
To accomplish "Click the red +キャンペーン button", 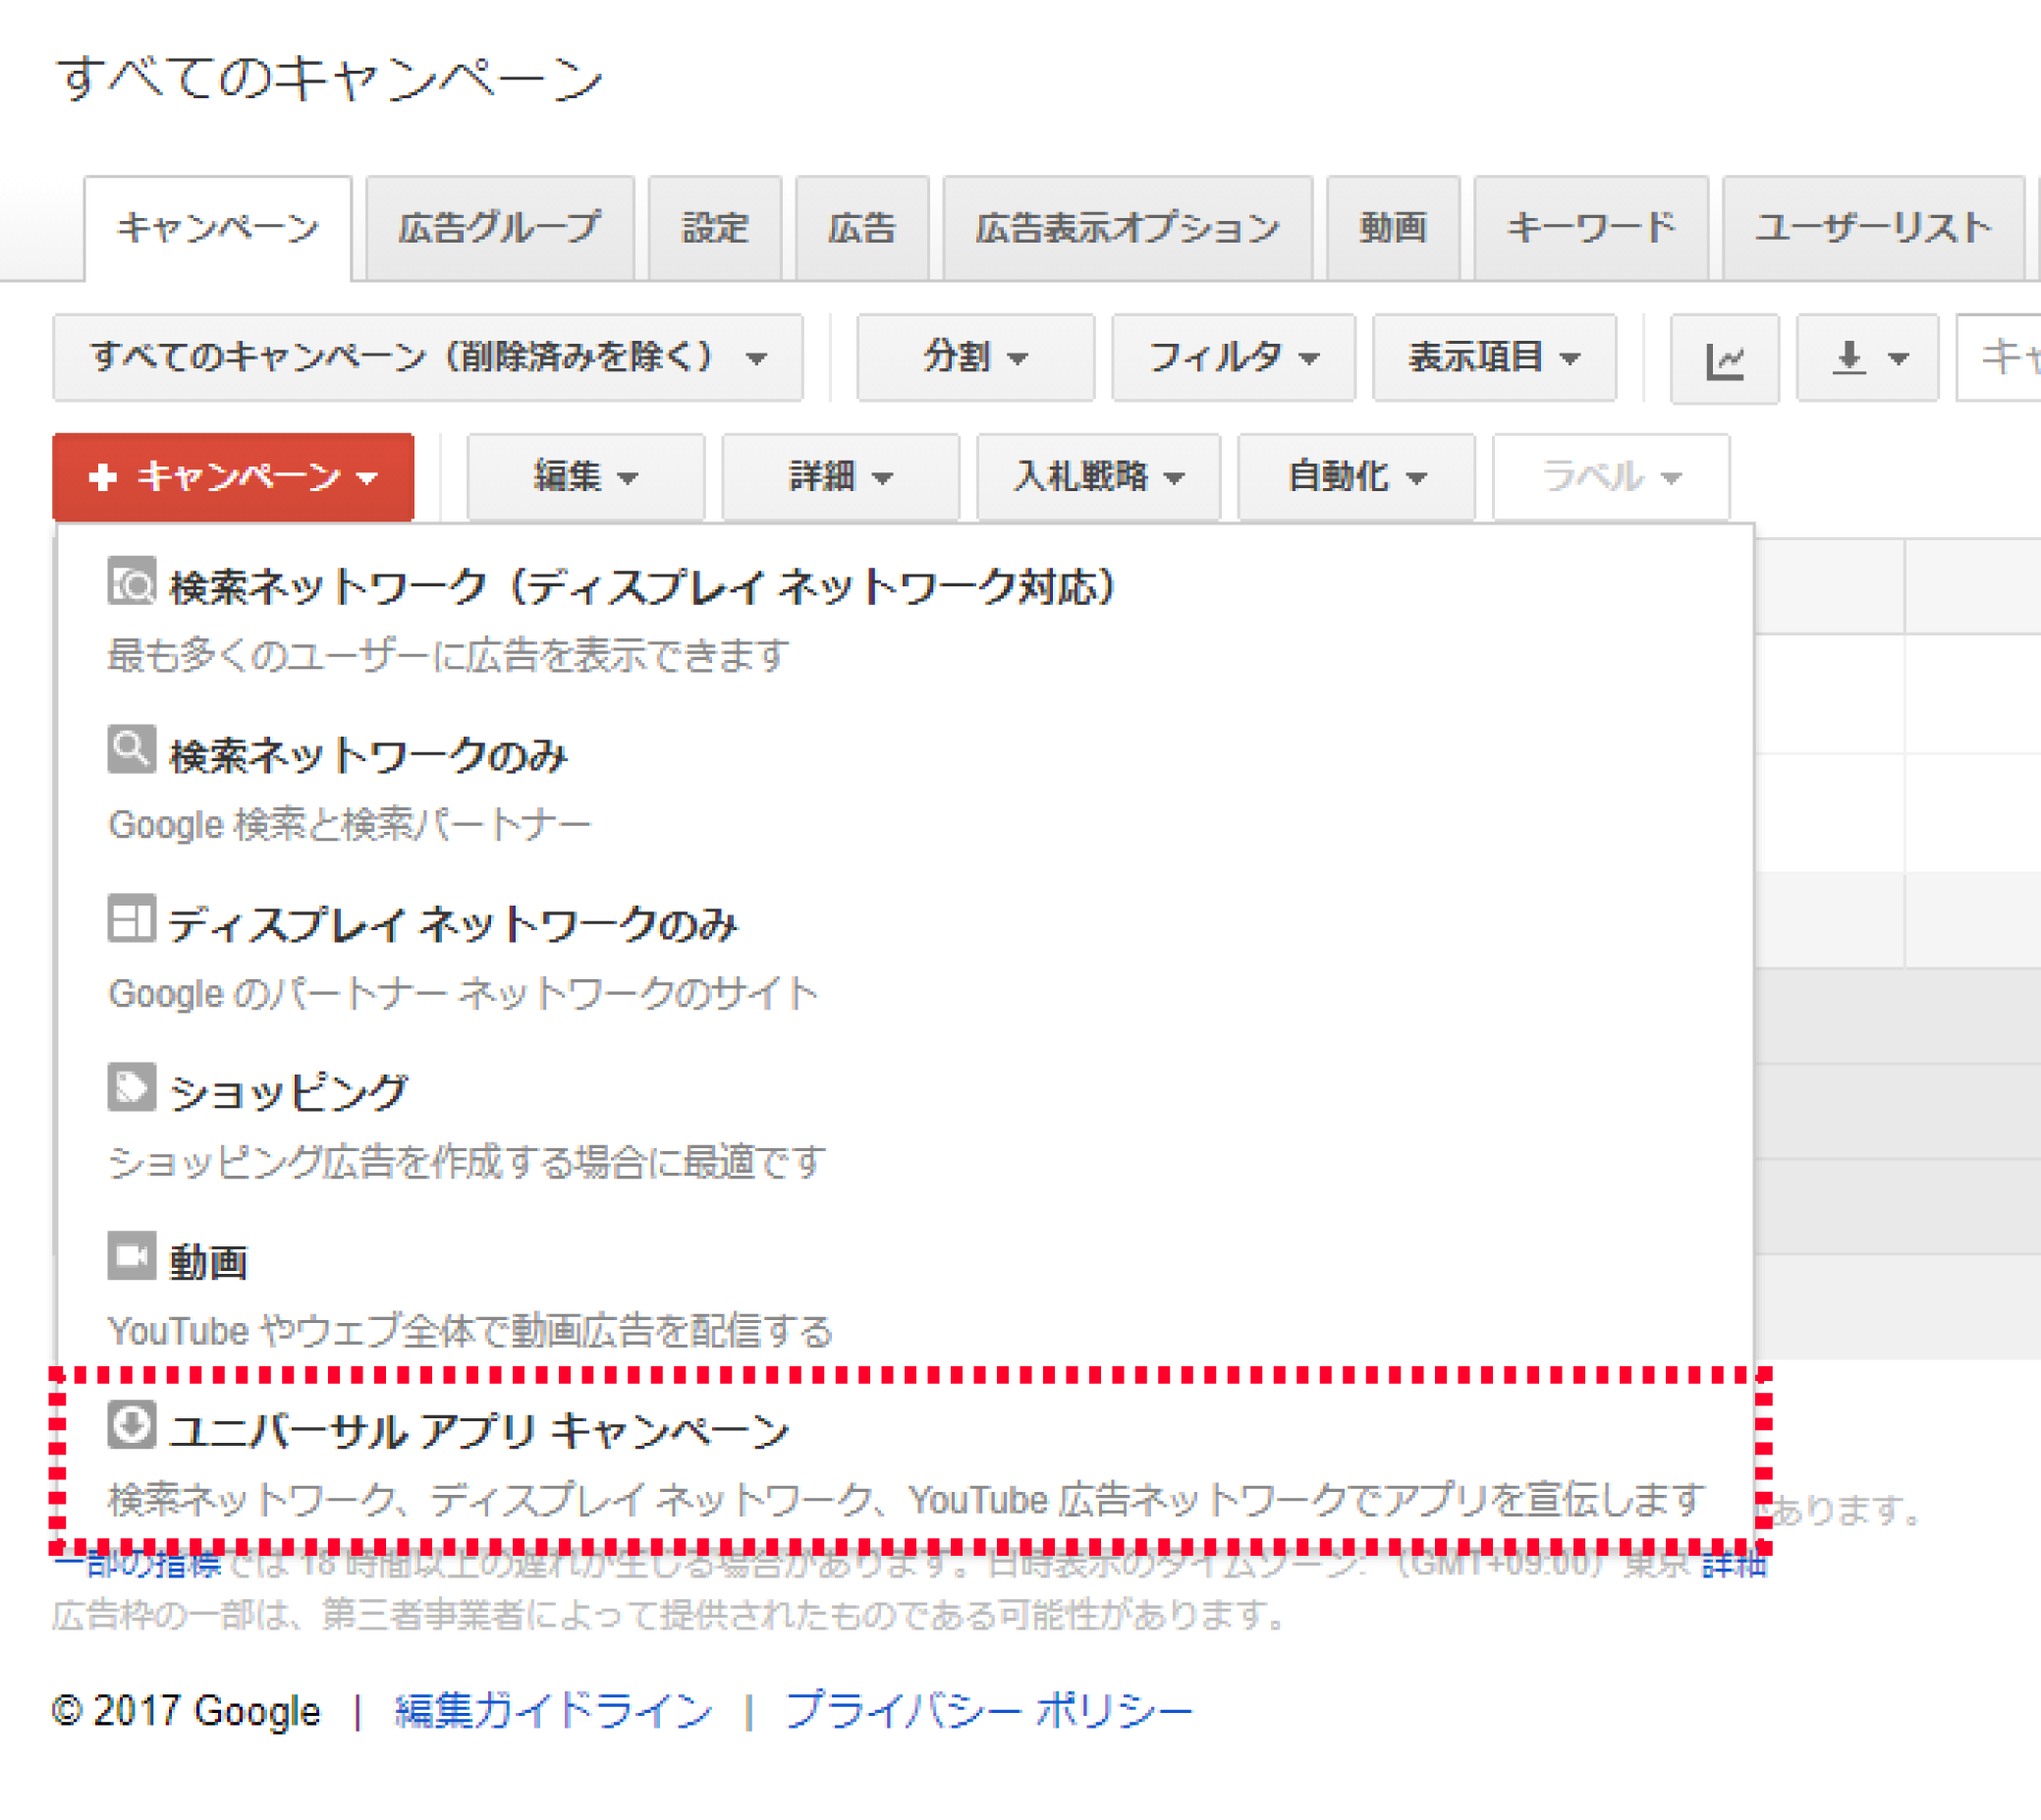I will 233,477.
